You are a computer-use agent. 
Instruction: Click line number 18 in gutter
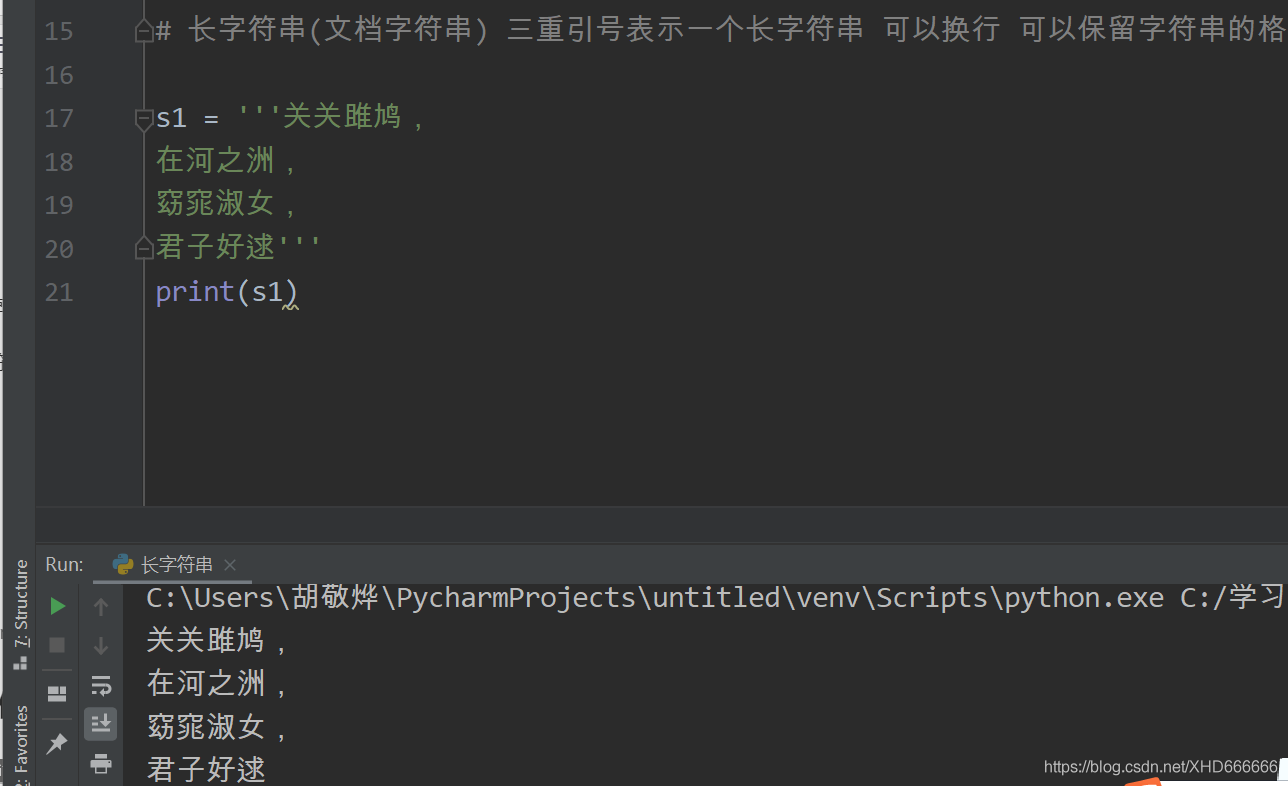point(59,162)
